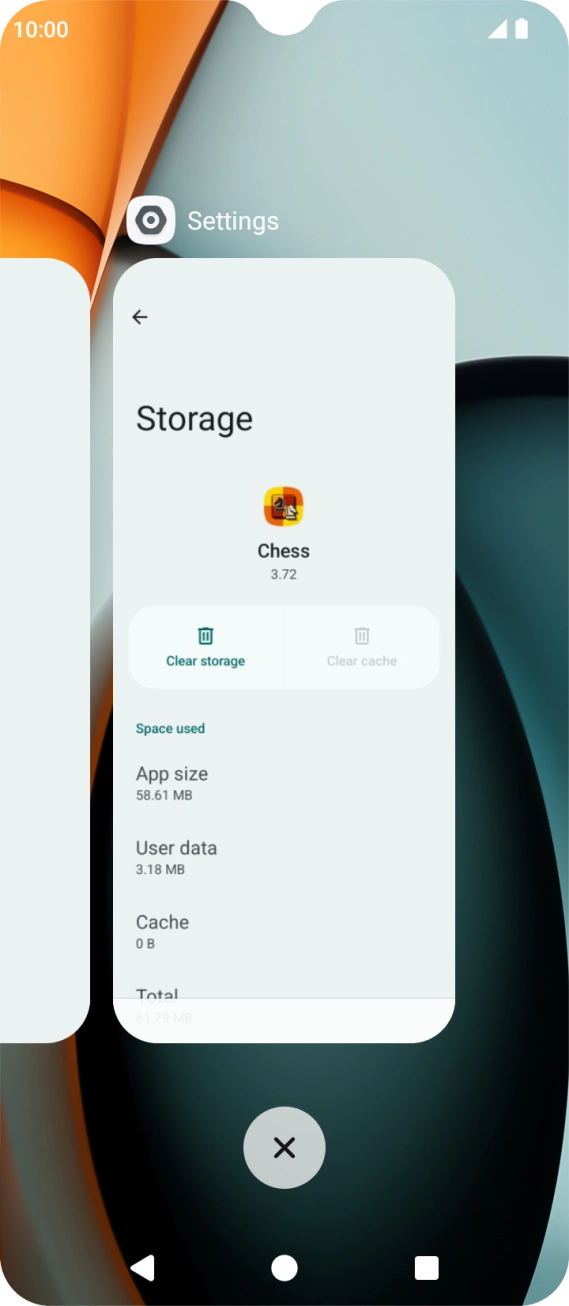Tap the Settings gear app icon
Viewport: 569px width, 1306px height.
tap(151, 220)
